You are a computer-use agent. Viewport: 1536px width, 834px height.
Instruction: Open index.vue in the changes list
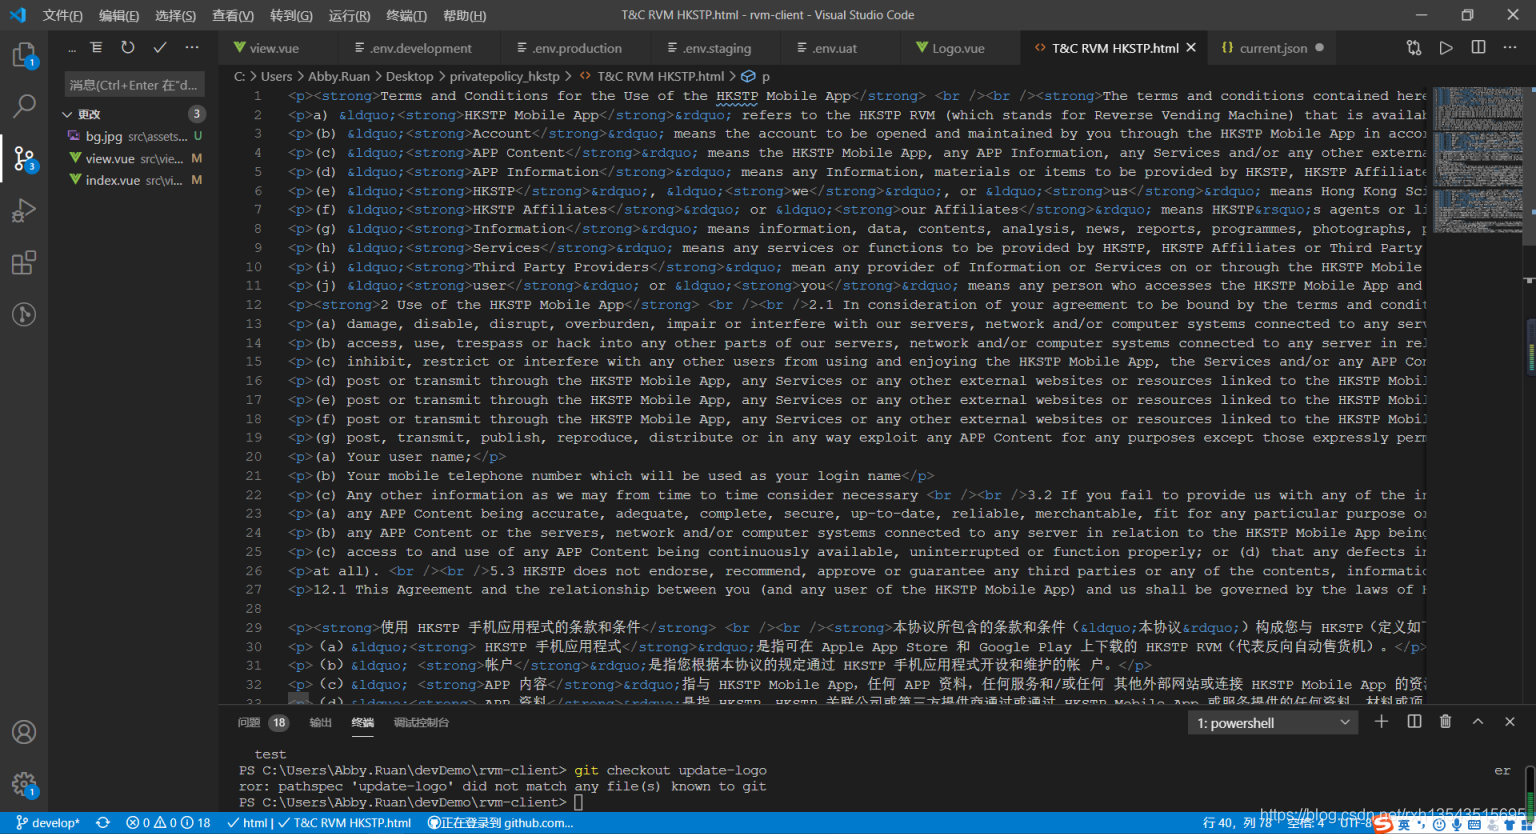pos(134,180)
